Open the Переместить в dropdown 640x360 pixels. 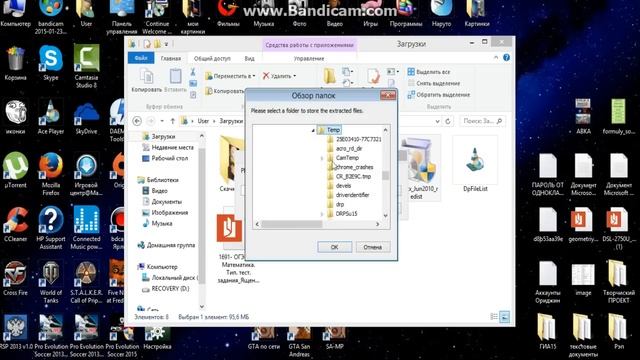point(231,76)
